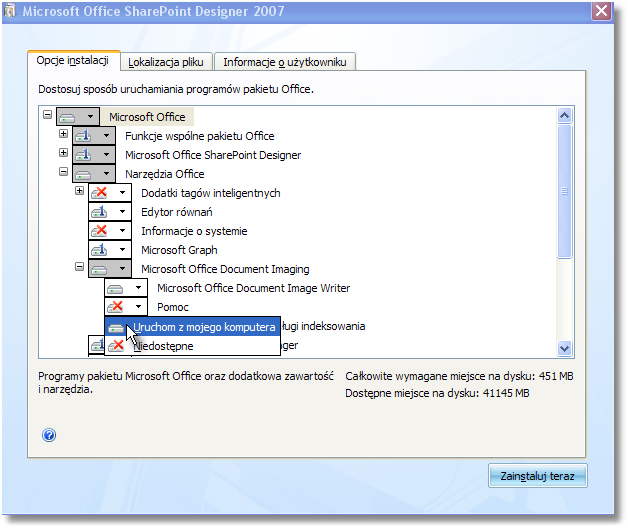Open install dropdown for Microsoft Graph
This screenshot has width=628, height=529.
tap(123, 249)
